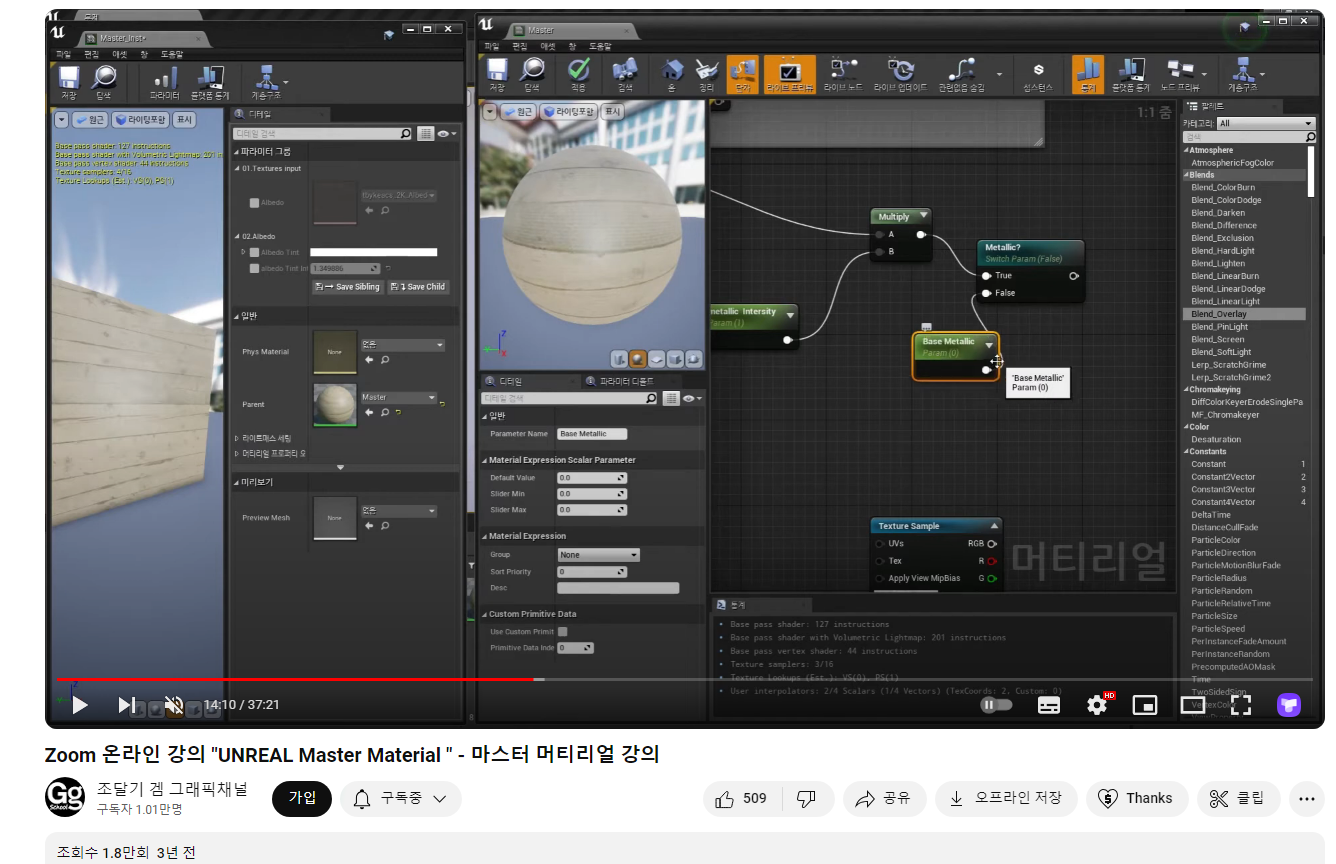
Task: Toggle YouTube autoplay switch
Action: pos(996,705)
